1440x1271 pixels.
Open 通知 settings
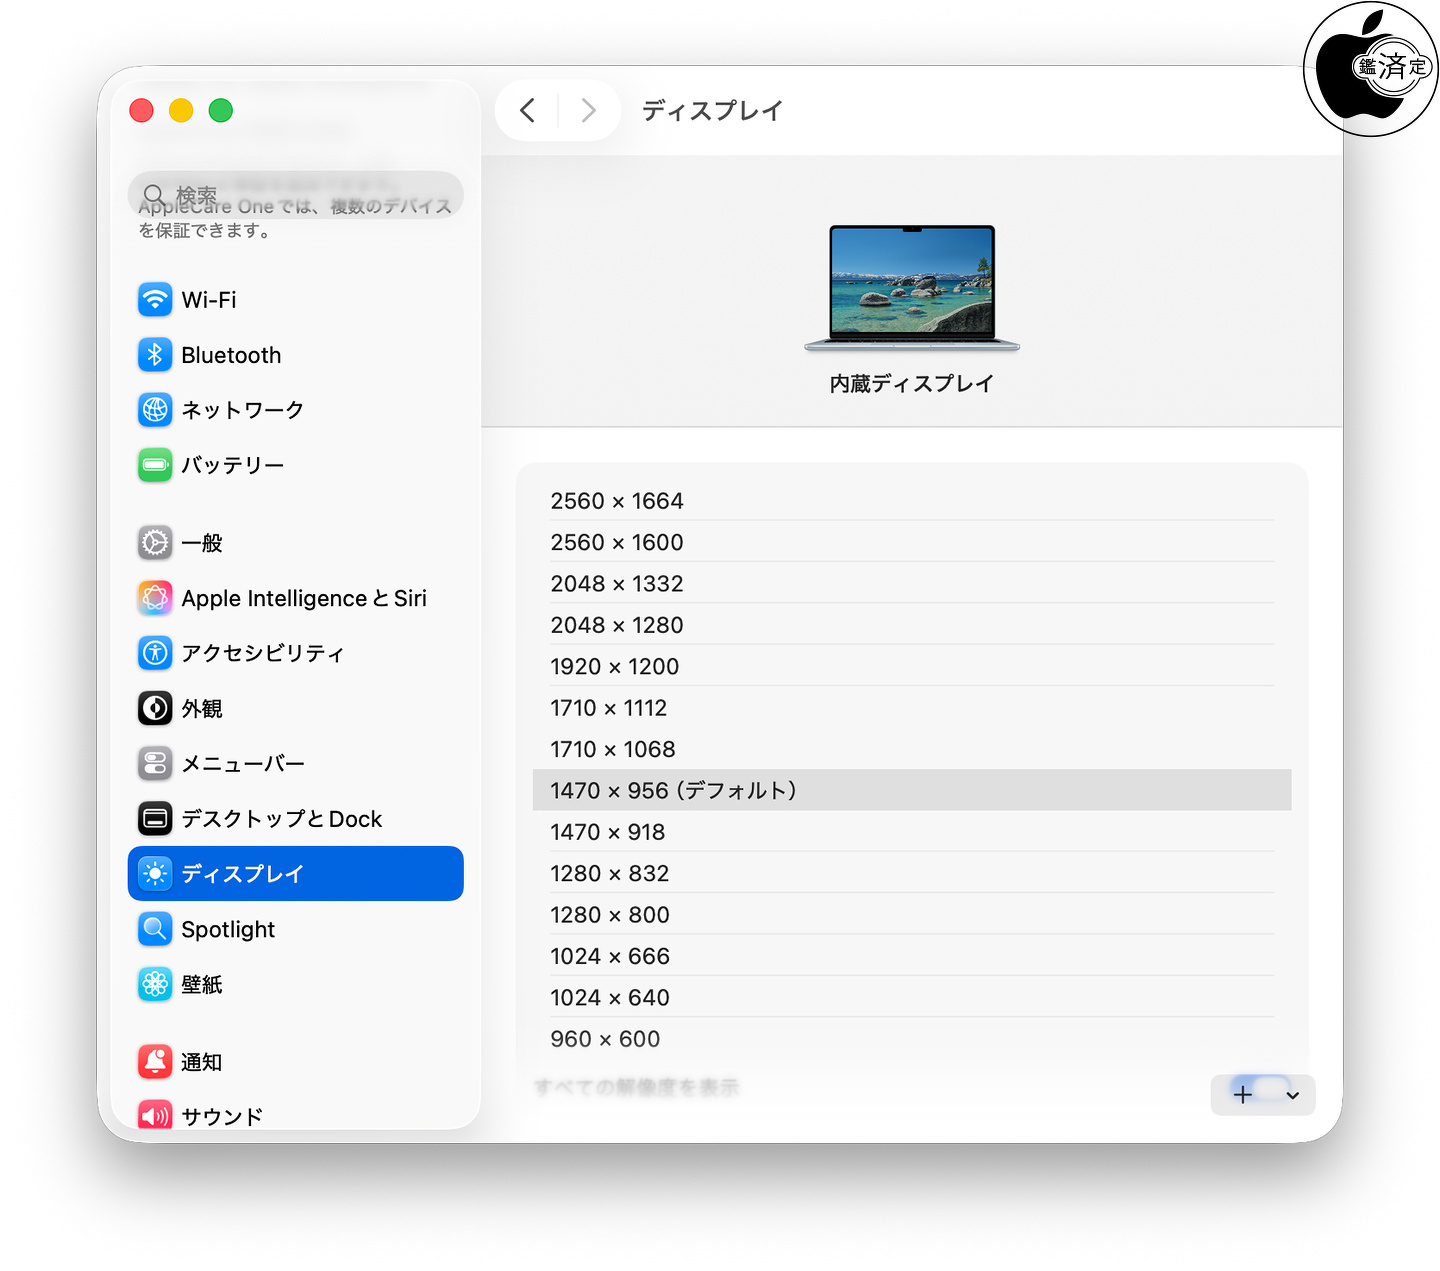click(201, 1062)
